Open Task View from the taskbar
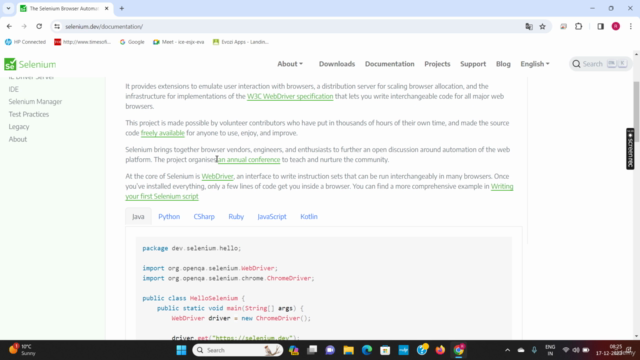 pos(312,350)
